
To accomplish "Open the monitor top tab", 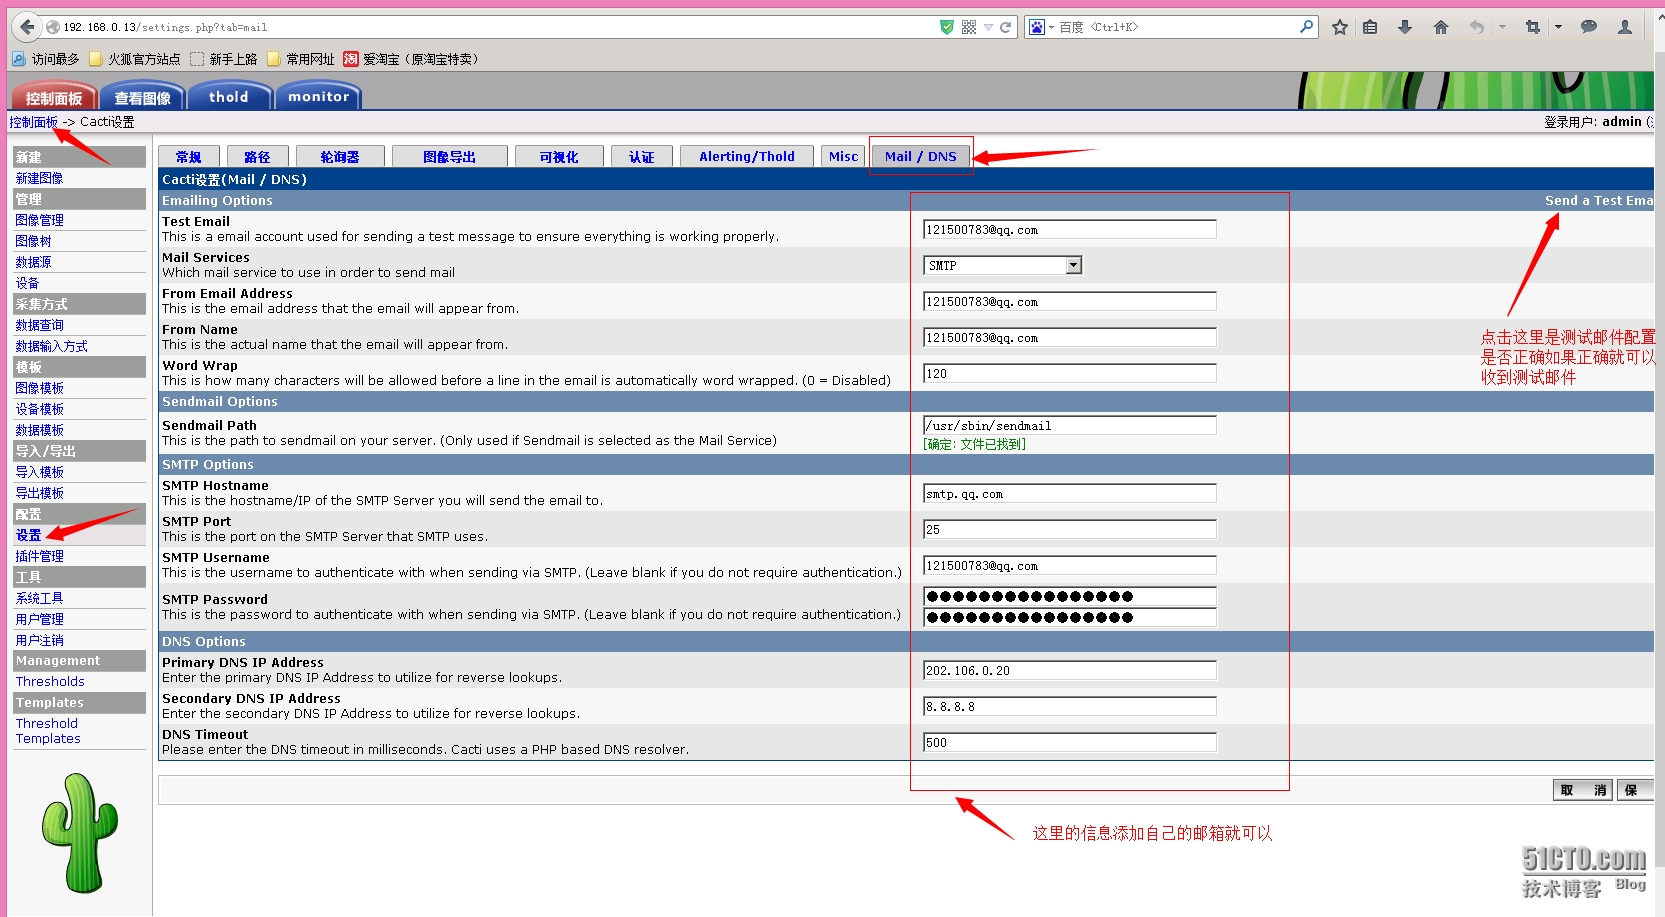I will pos(318,97).
